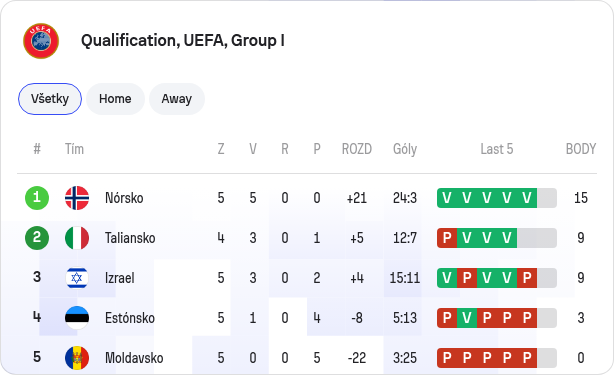Click the Italy flag icon
Image resolution: width=614 pixels, height=375 pixels.
click(77, 238)
